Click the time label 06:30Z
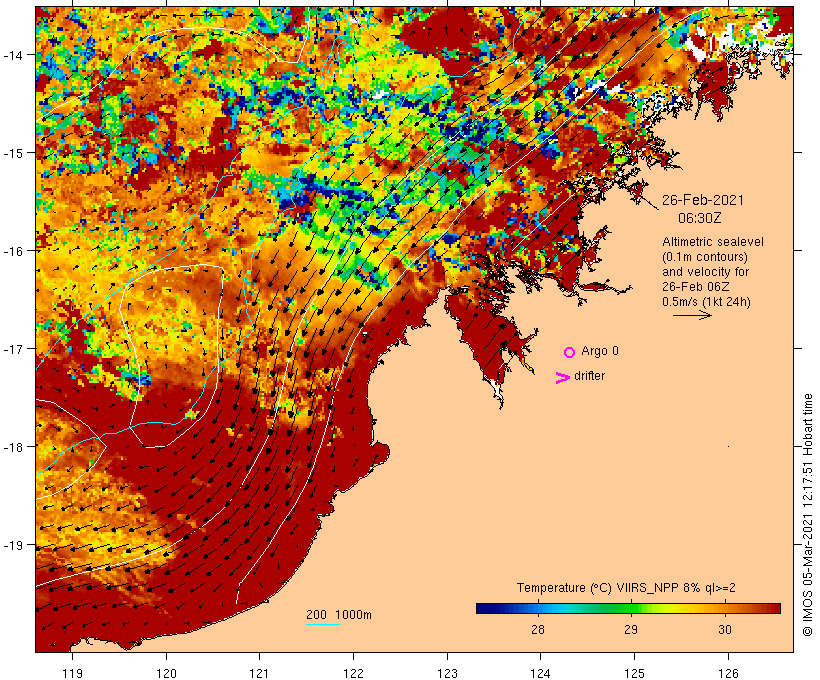 (700, 218)
